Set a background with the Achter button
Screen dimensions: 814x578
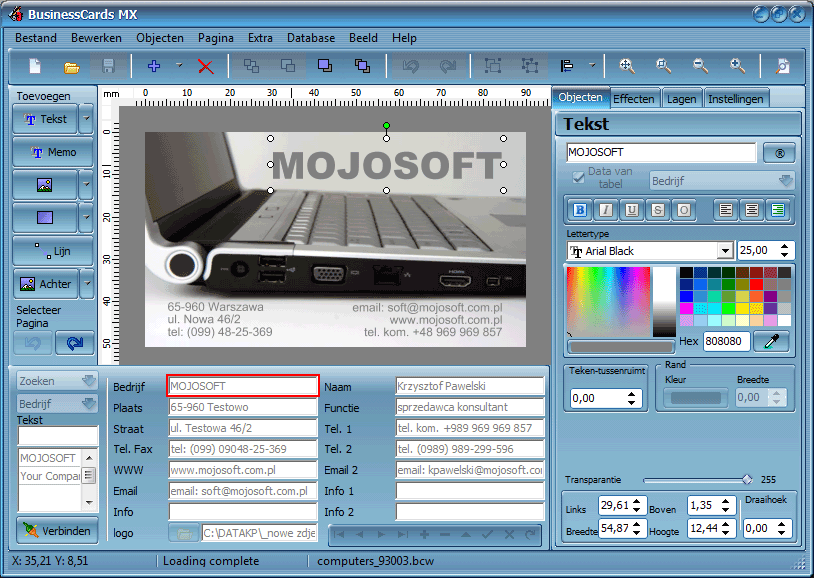point(46,284)
